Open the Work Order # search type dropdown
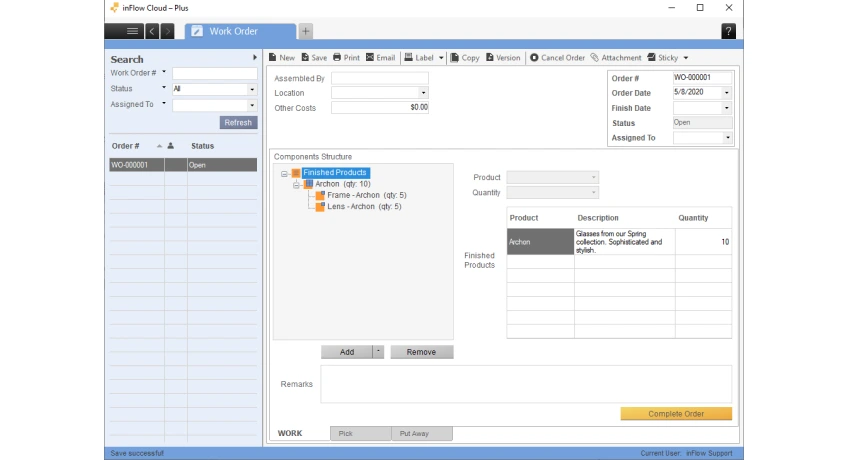 pyautogui.click(x=164, y=72)
